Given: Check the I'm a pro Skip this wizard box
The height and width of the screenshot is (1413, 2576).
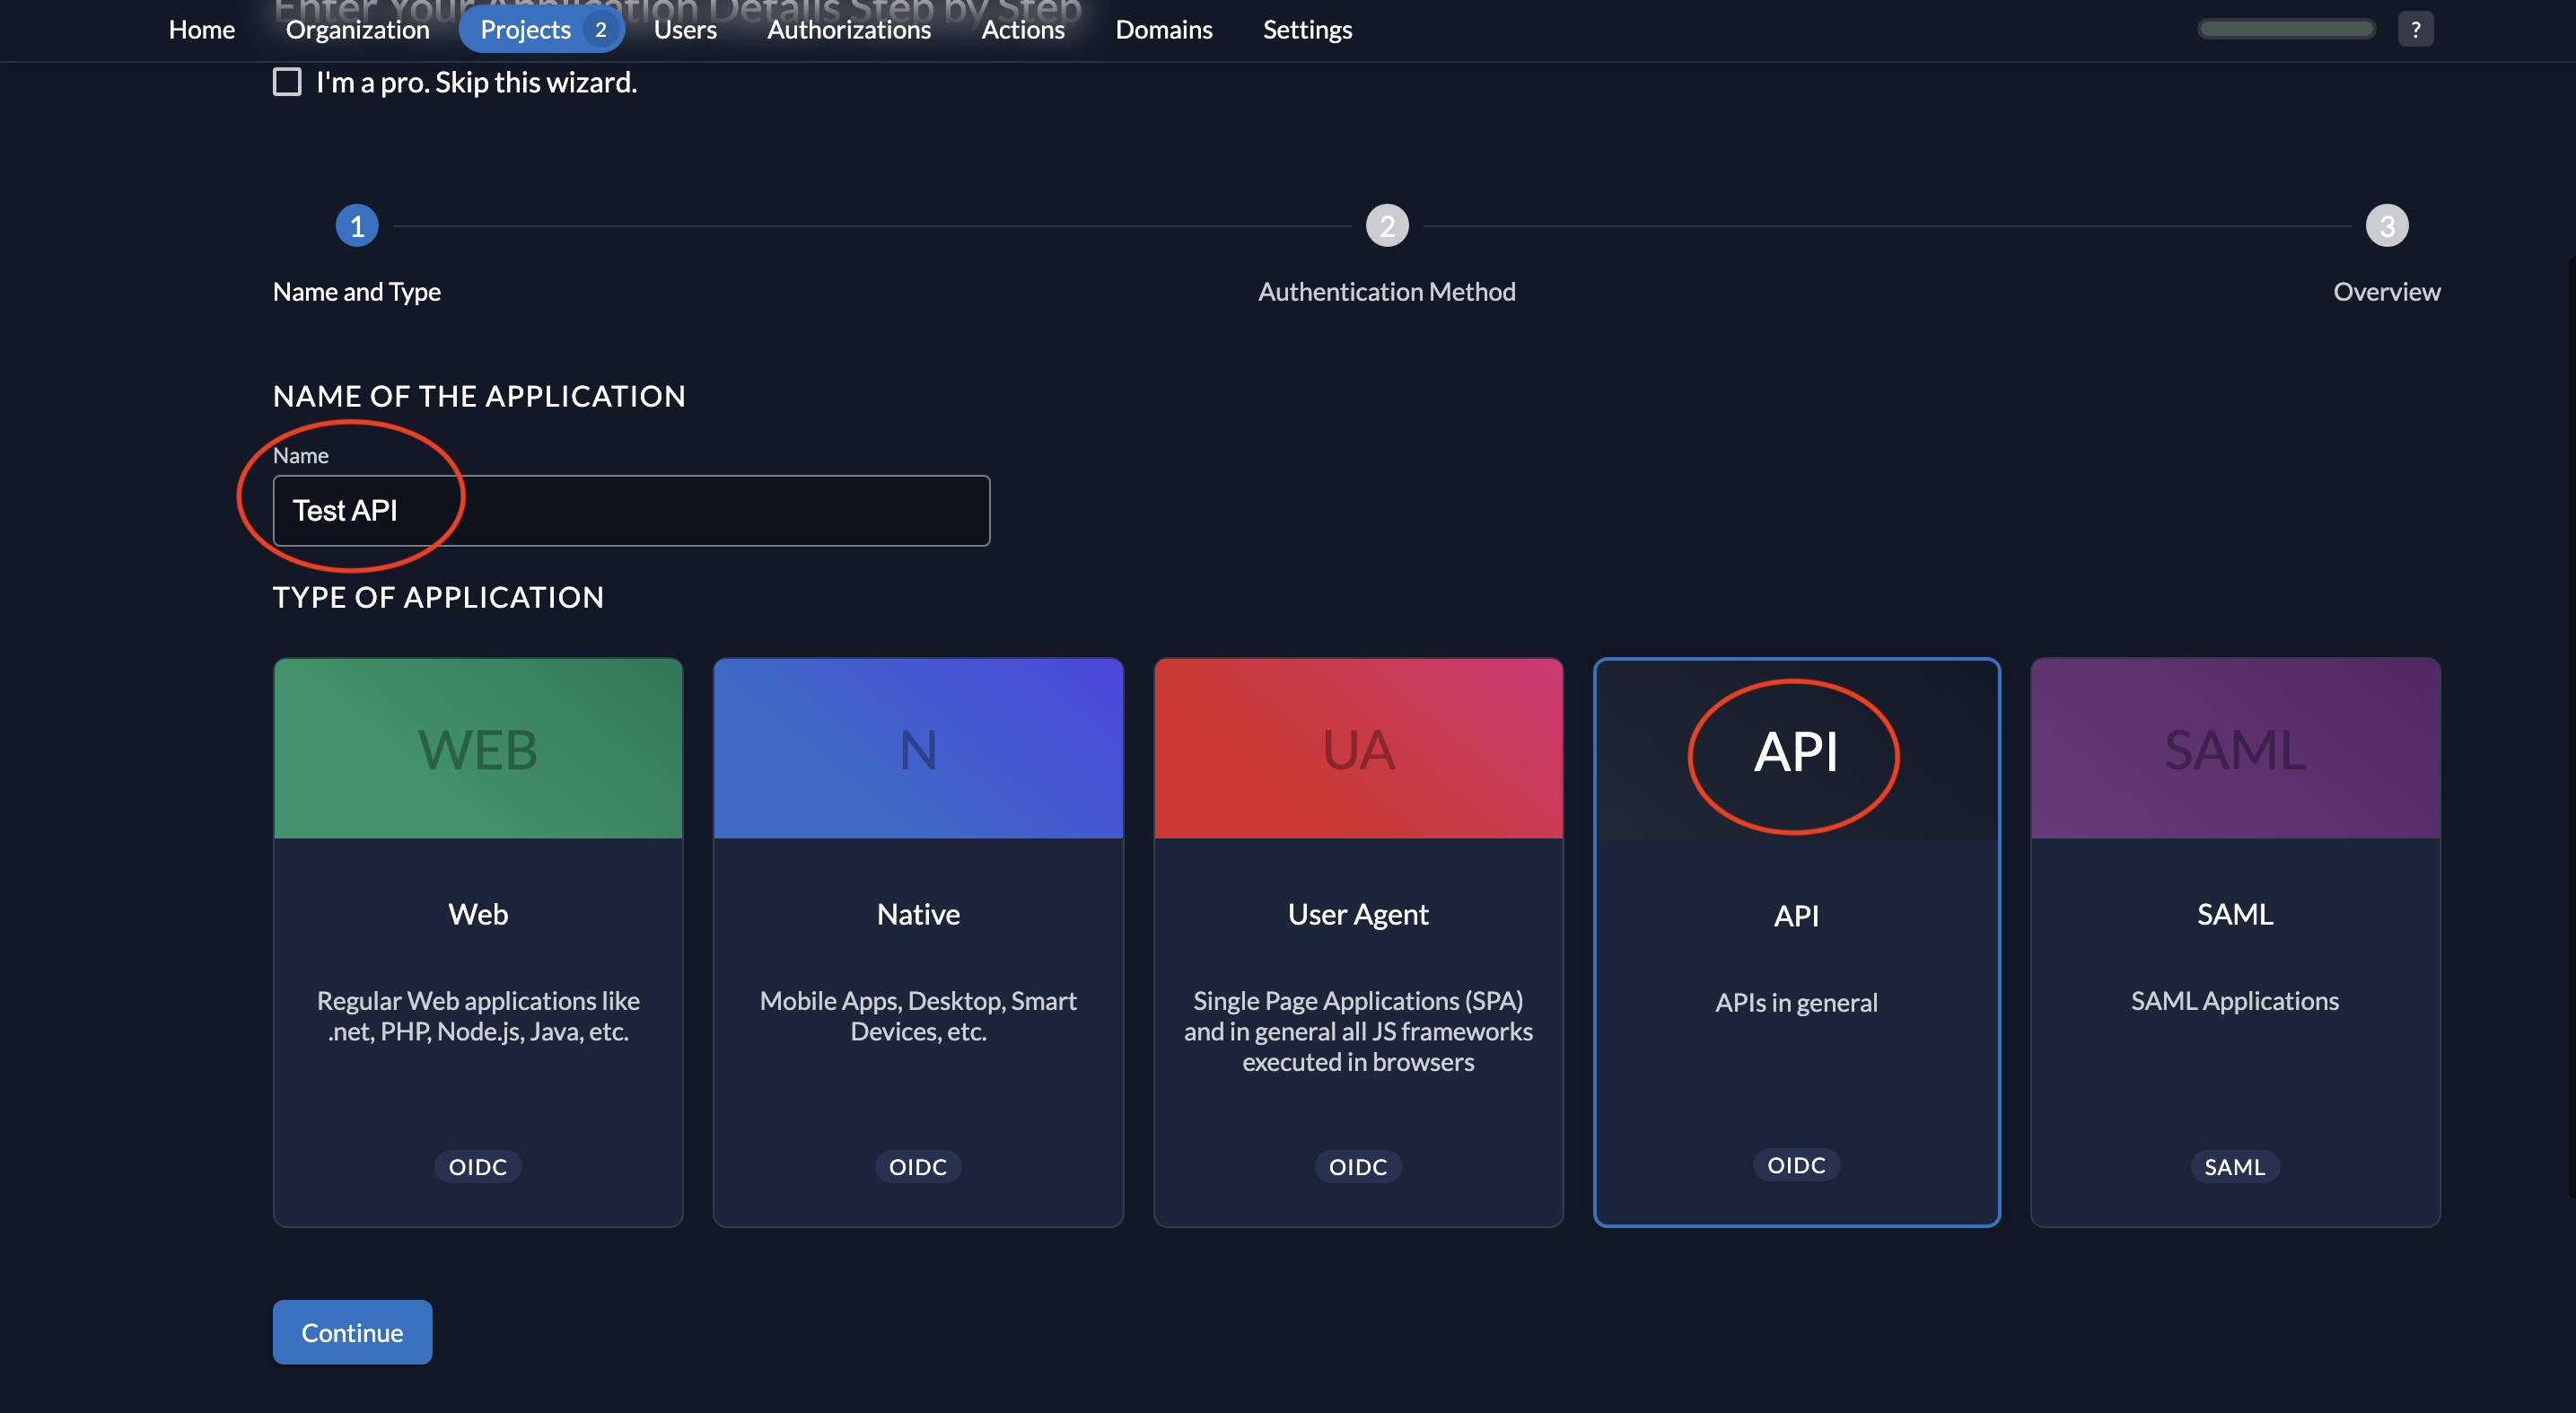Looking at the screenshot, I should click(287, 81).
